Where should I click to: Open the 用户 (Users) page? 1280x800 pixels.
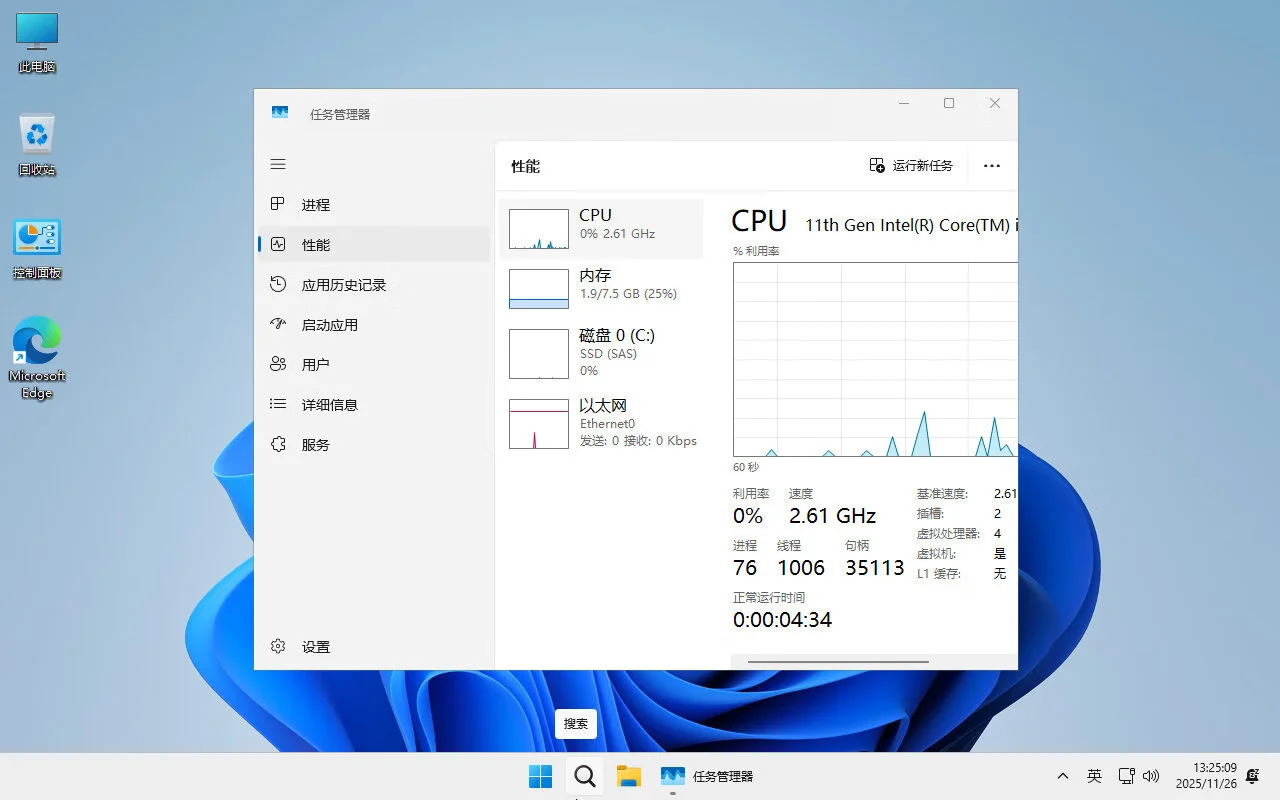click(315, 364)
